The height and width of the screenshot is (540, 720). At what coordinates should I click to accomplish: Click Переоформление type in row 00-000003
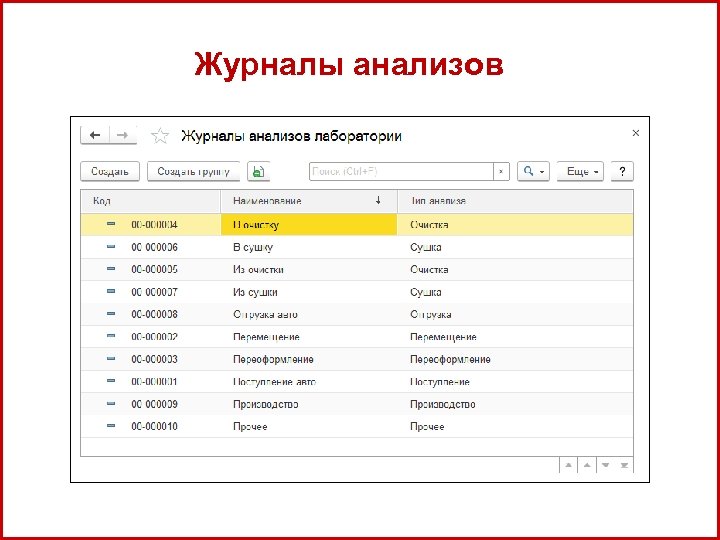[x=515, y=359]
